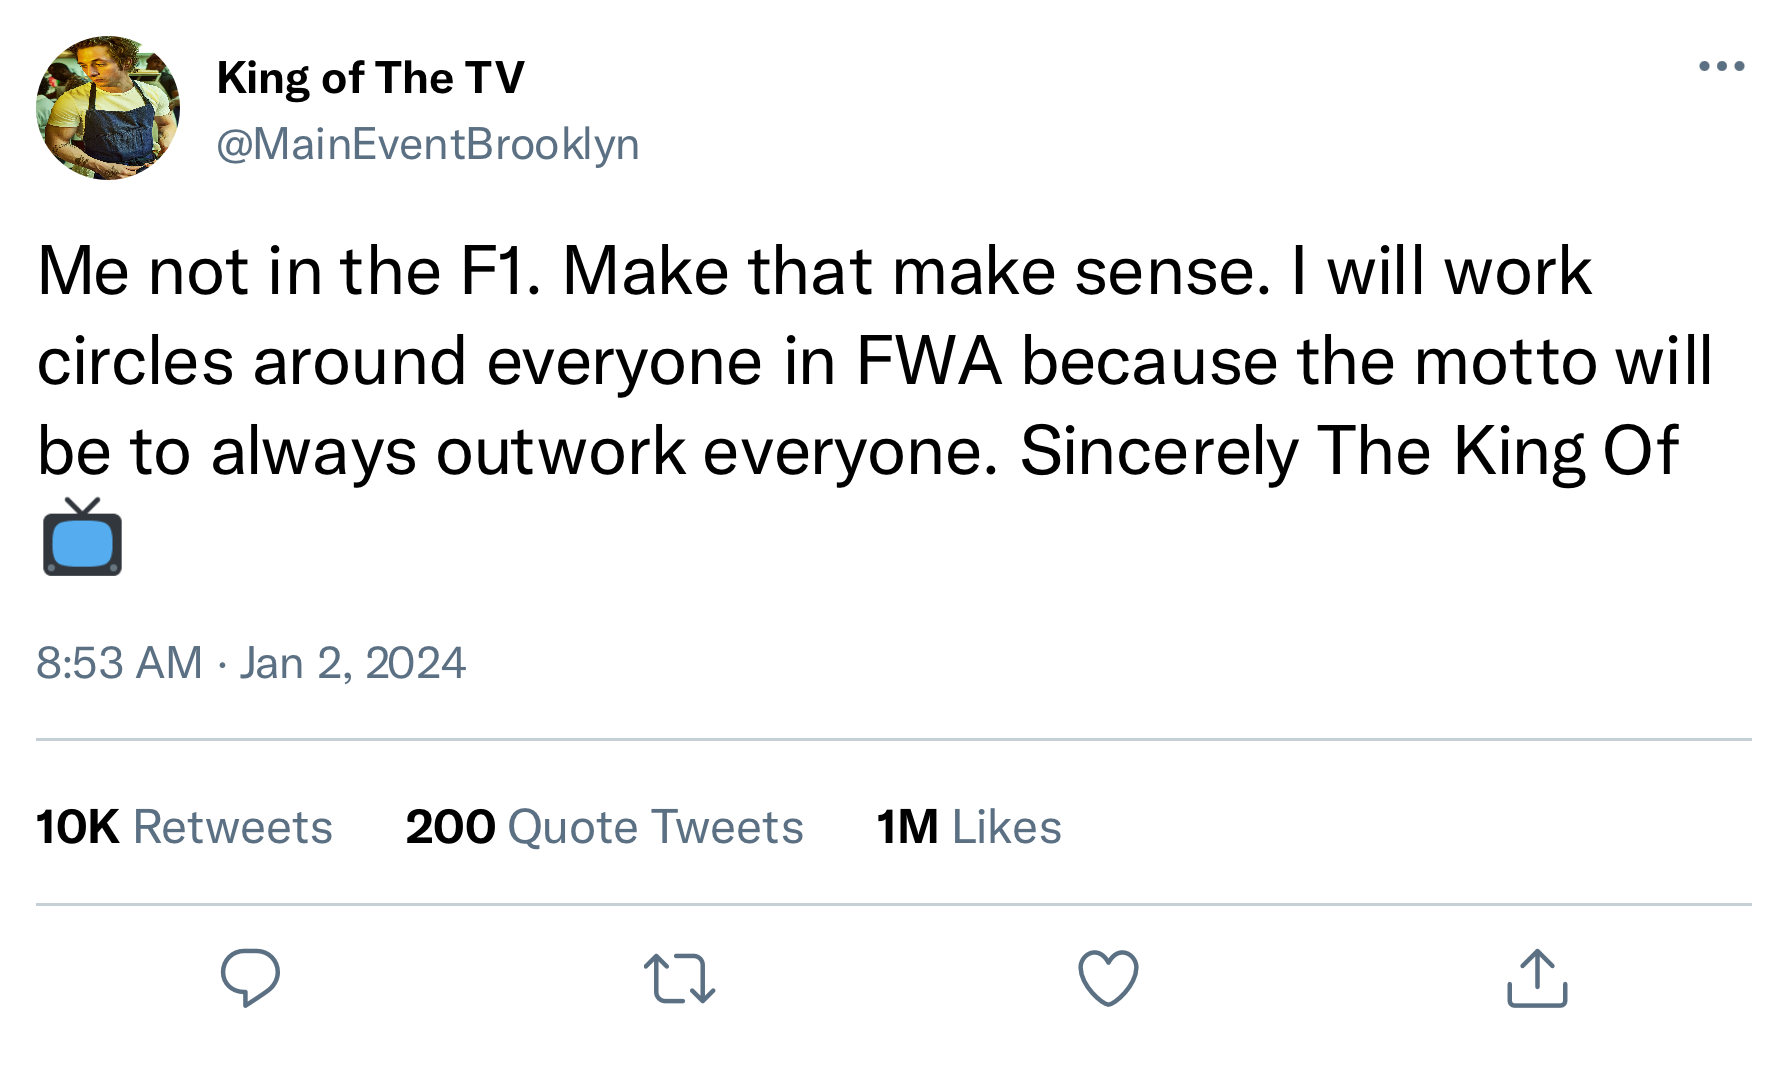Open the King of The TV profile picture
The height and width of the screenshot is (1086, 1788).
(108, 108)
